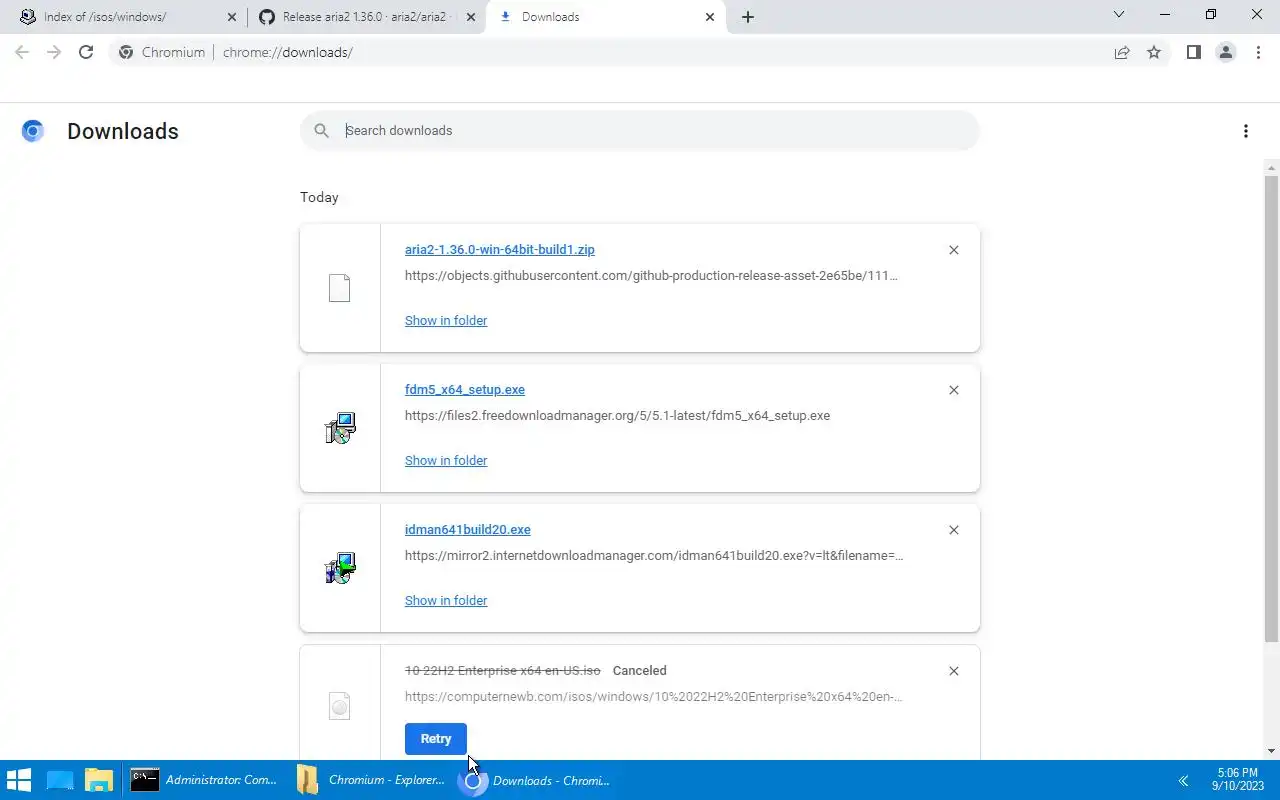Open the new tab plus button
Image resolution: width=1280 pixels, height=800 pixels.
(748, 17)
